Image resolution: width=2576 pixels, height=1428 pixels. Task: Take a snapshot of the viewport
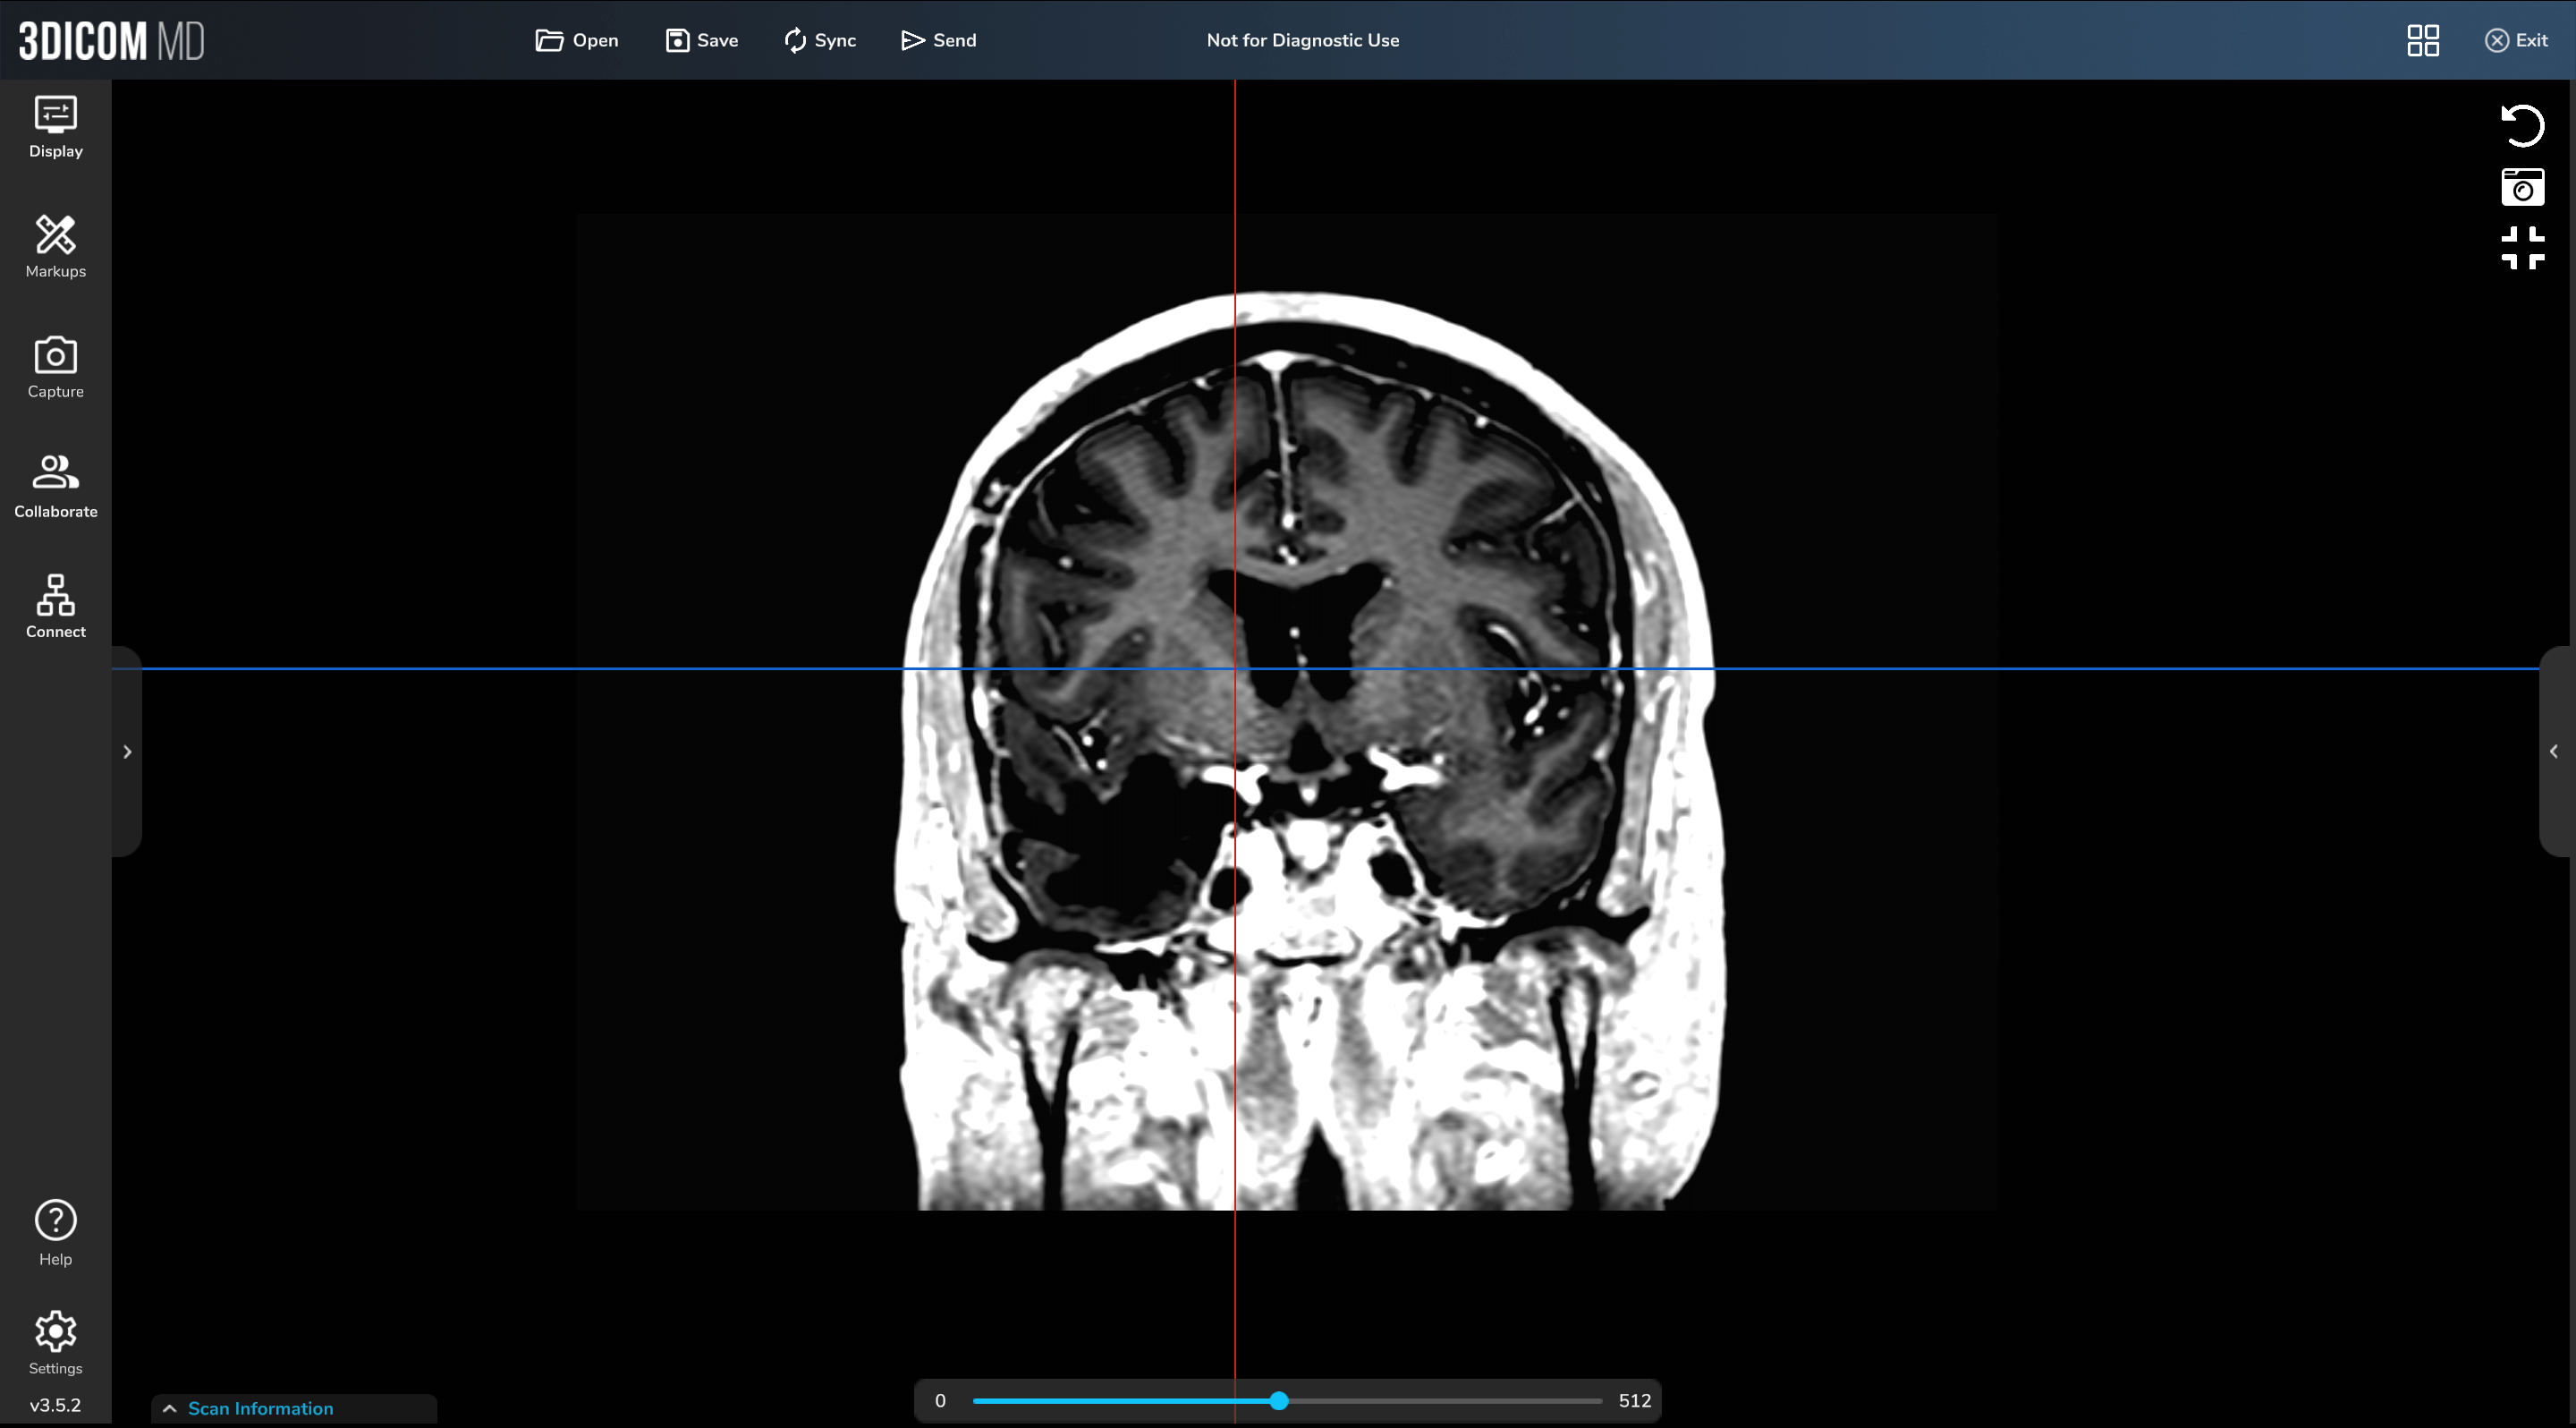pos(2523,187)
